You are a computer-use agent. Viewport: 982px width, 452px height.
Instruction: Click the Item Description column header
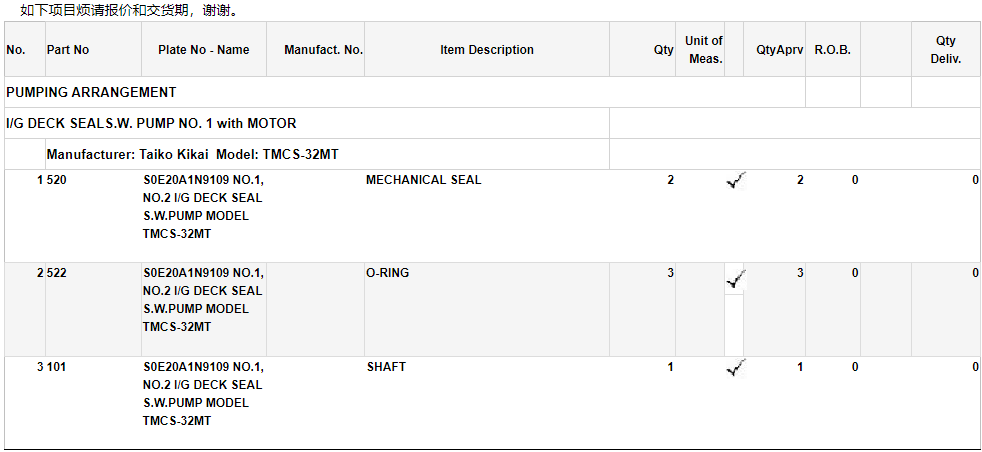coord(487,50)
